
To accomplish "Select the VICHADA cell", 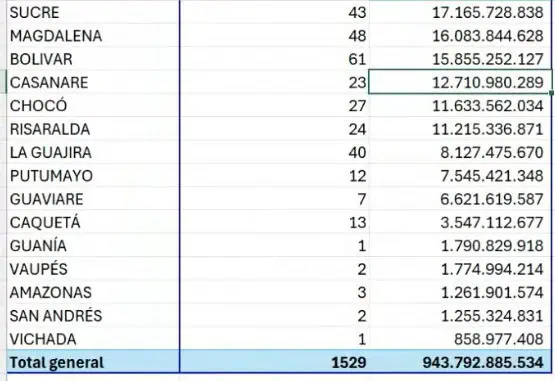I will tap(93, 339).
